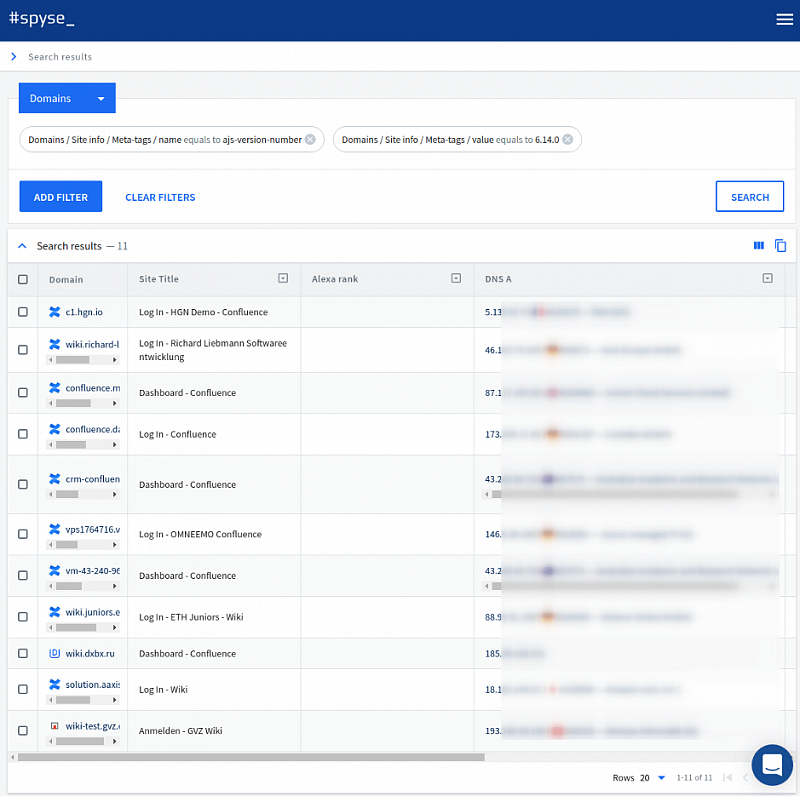Click the copy results icon

click(780, 246)
